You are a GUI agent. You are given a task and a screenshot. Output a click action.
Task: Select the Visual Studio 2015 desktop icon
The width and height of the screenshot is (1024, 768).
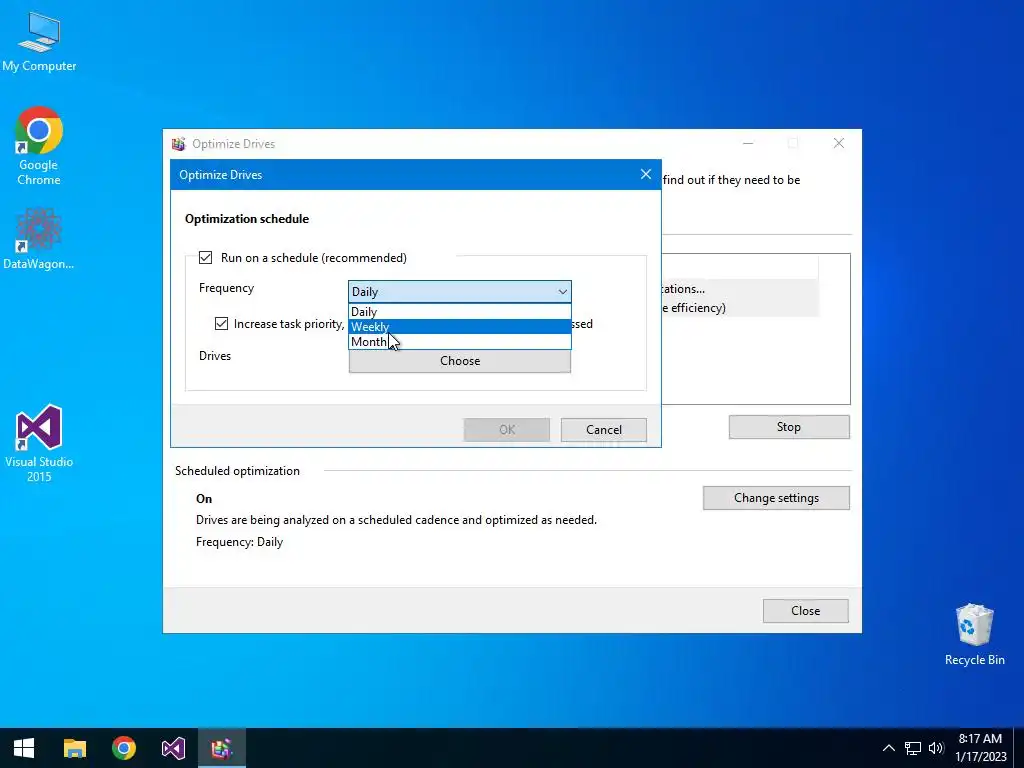tap(39, 444)
